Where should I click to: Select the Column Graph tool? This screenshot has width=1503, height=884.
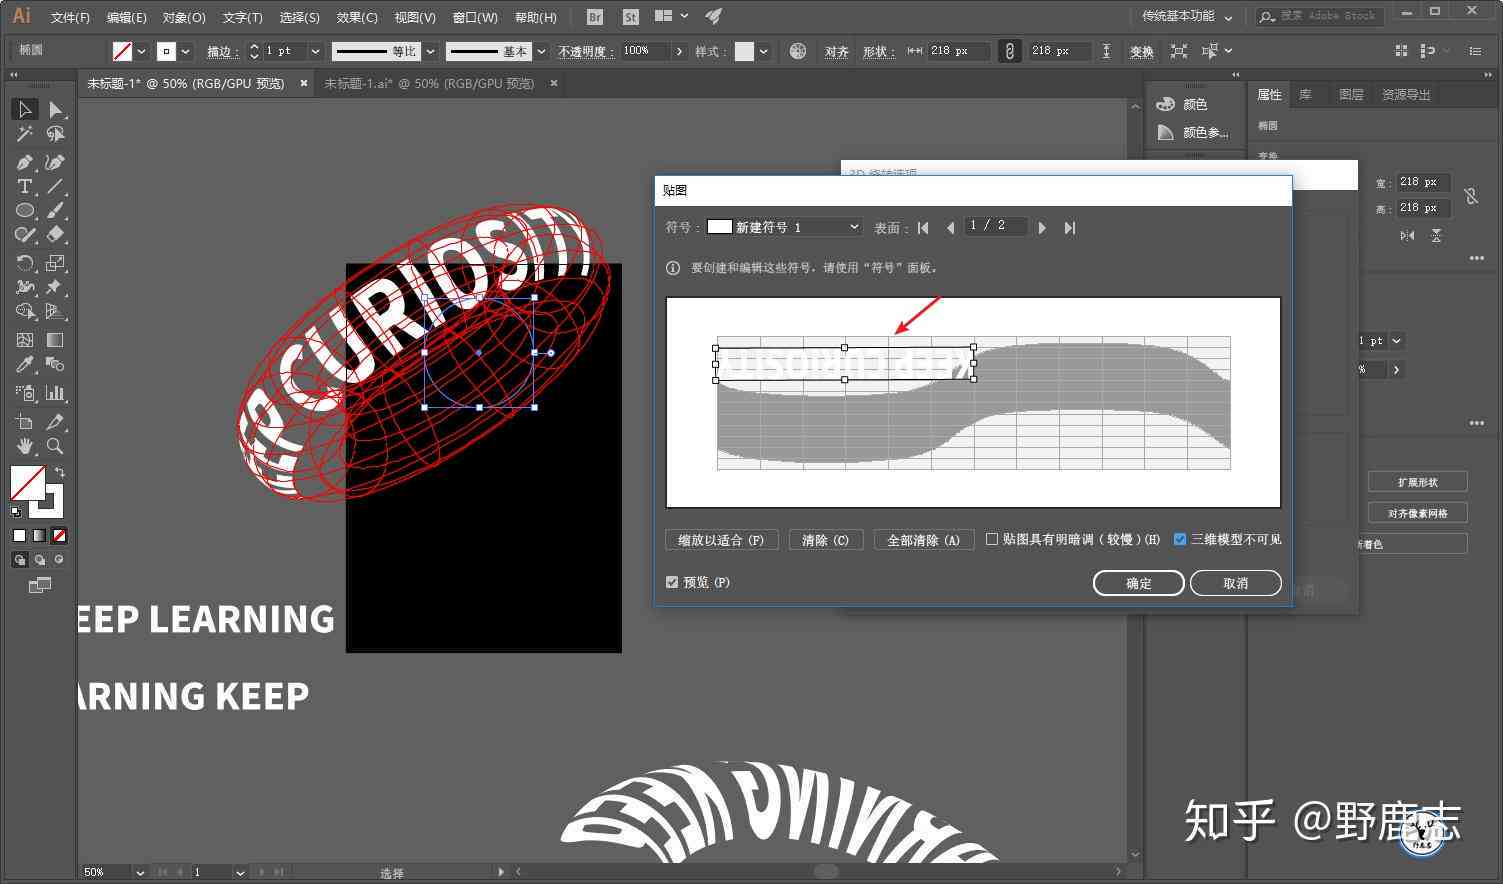tap(55, 393)
